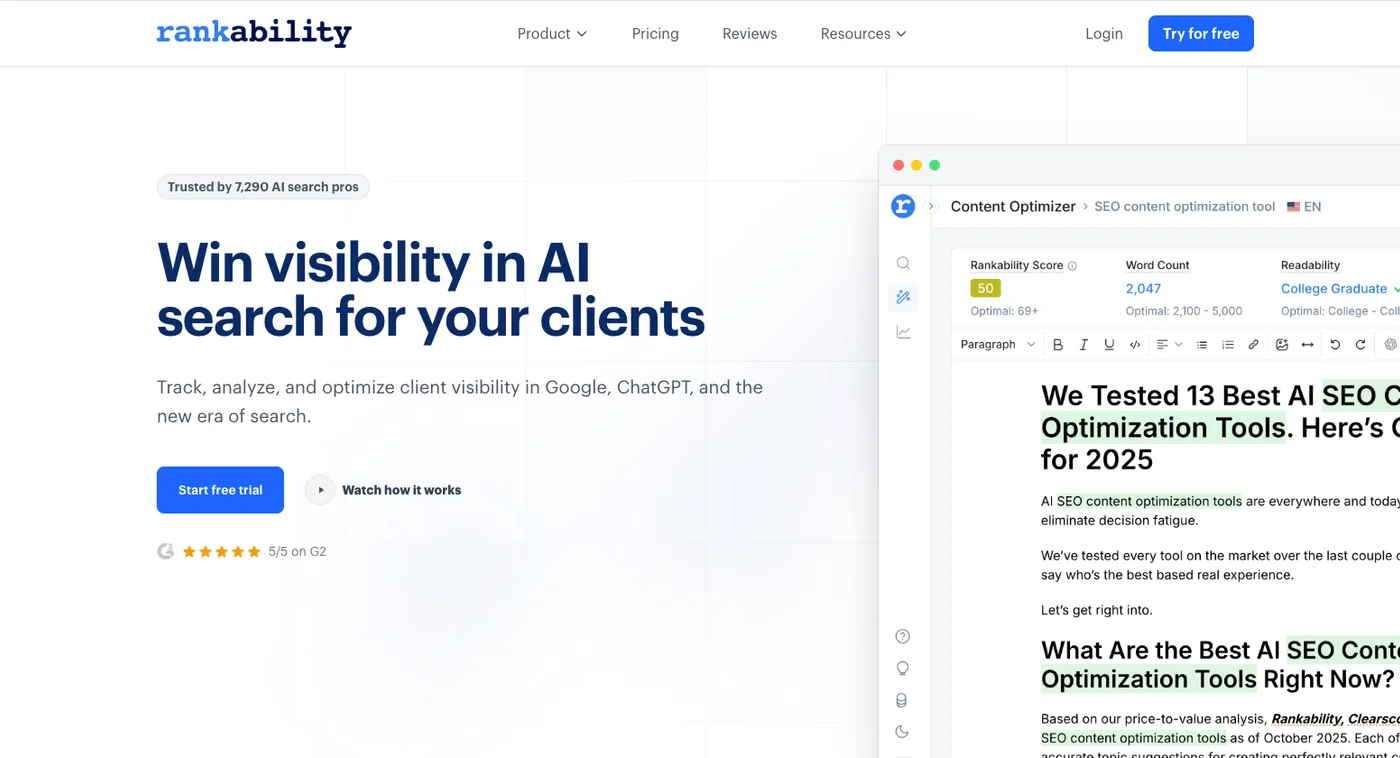Click the Optimal: 2,100 - 5,000 label
1400x758 pixels.
tap(1184, 311)
